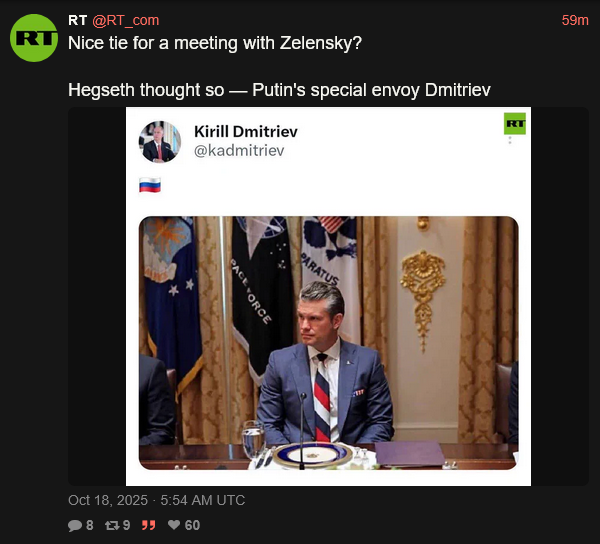The image size is (600, 544).
Task: Click the Russian flag emoji
Action: (150, 185)
